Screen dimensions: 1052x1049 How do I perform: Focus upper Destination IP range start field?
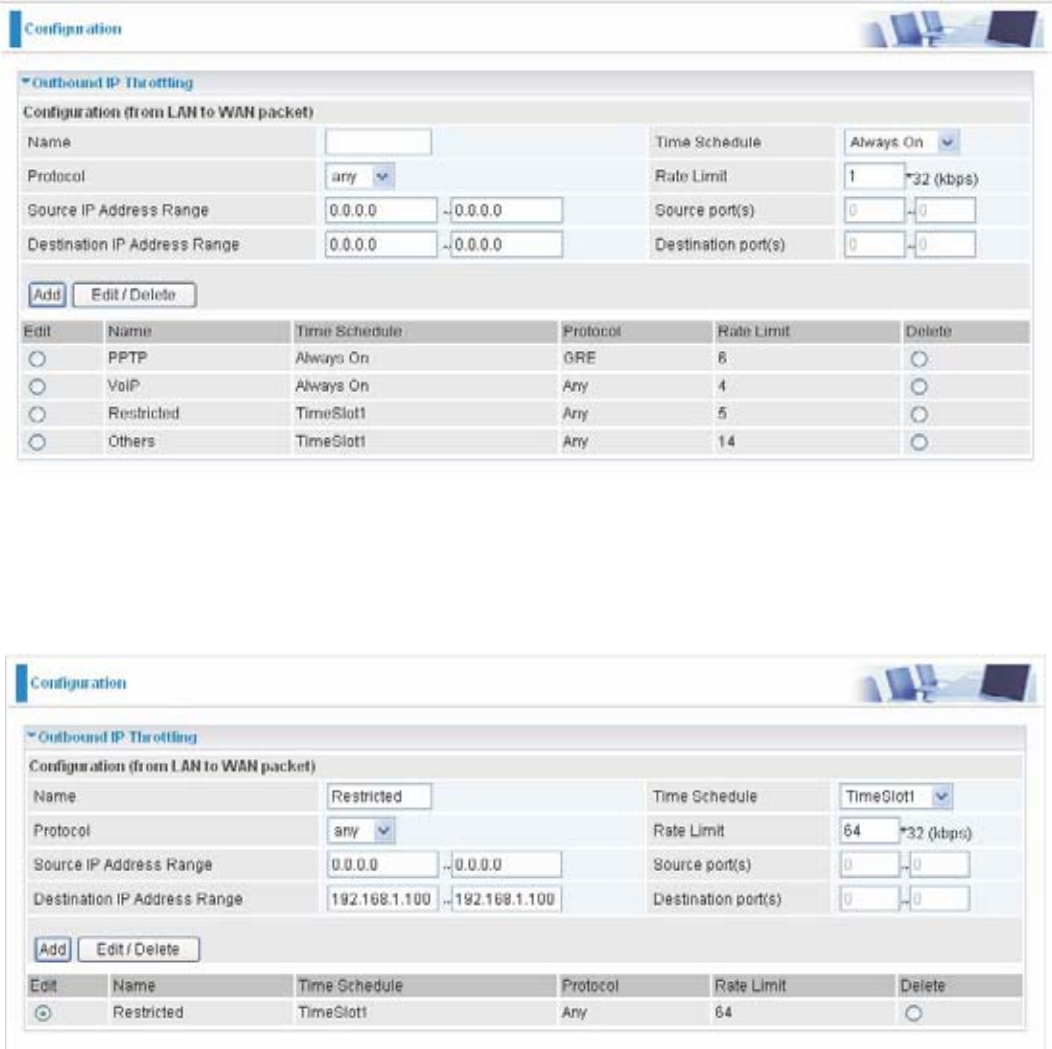point(381,244)
